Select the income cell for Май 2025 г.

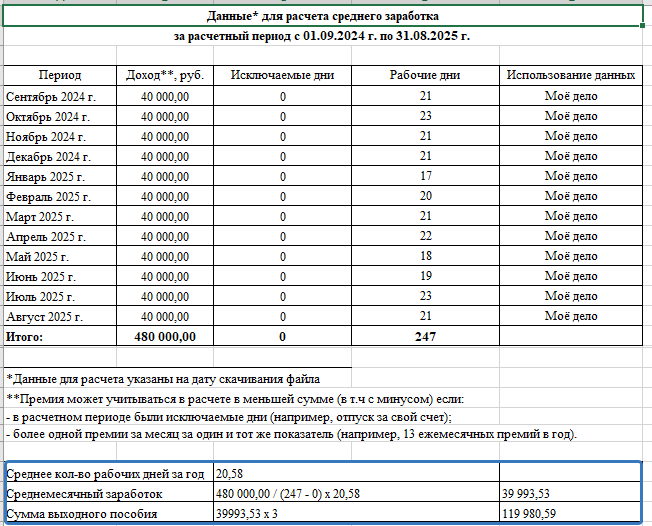coord(165,256)
